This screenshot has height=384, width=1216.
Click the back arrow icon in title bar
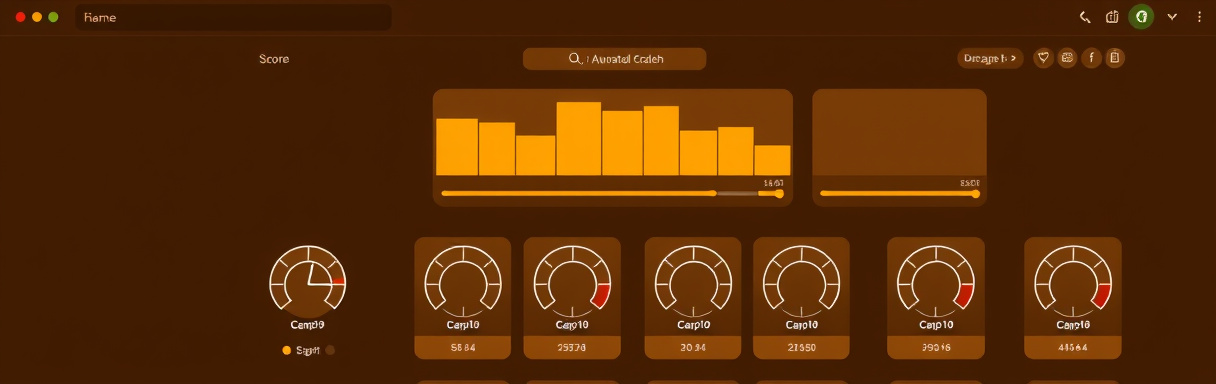[1085, 17]
